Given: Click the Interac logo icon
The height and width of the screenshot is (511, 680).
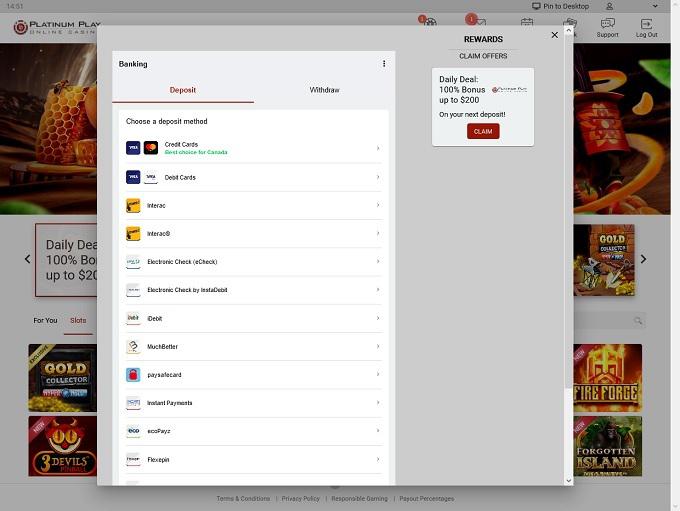Looking at the screenshot, I should click(133, 205).
